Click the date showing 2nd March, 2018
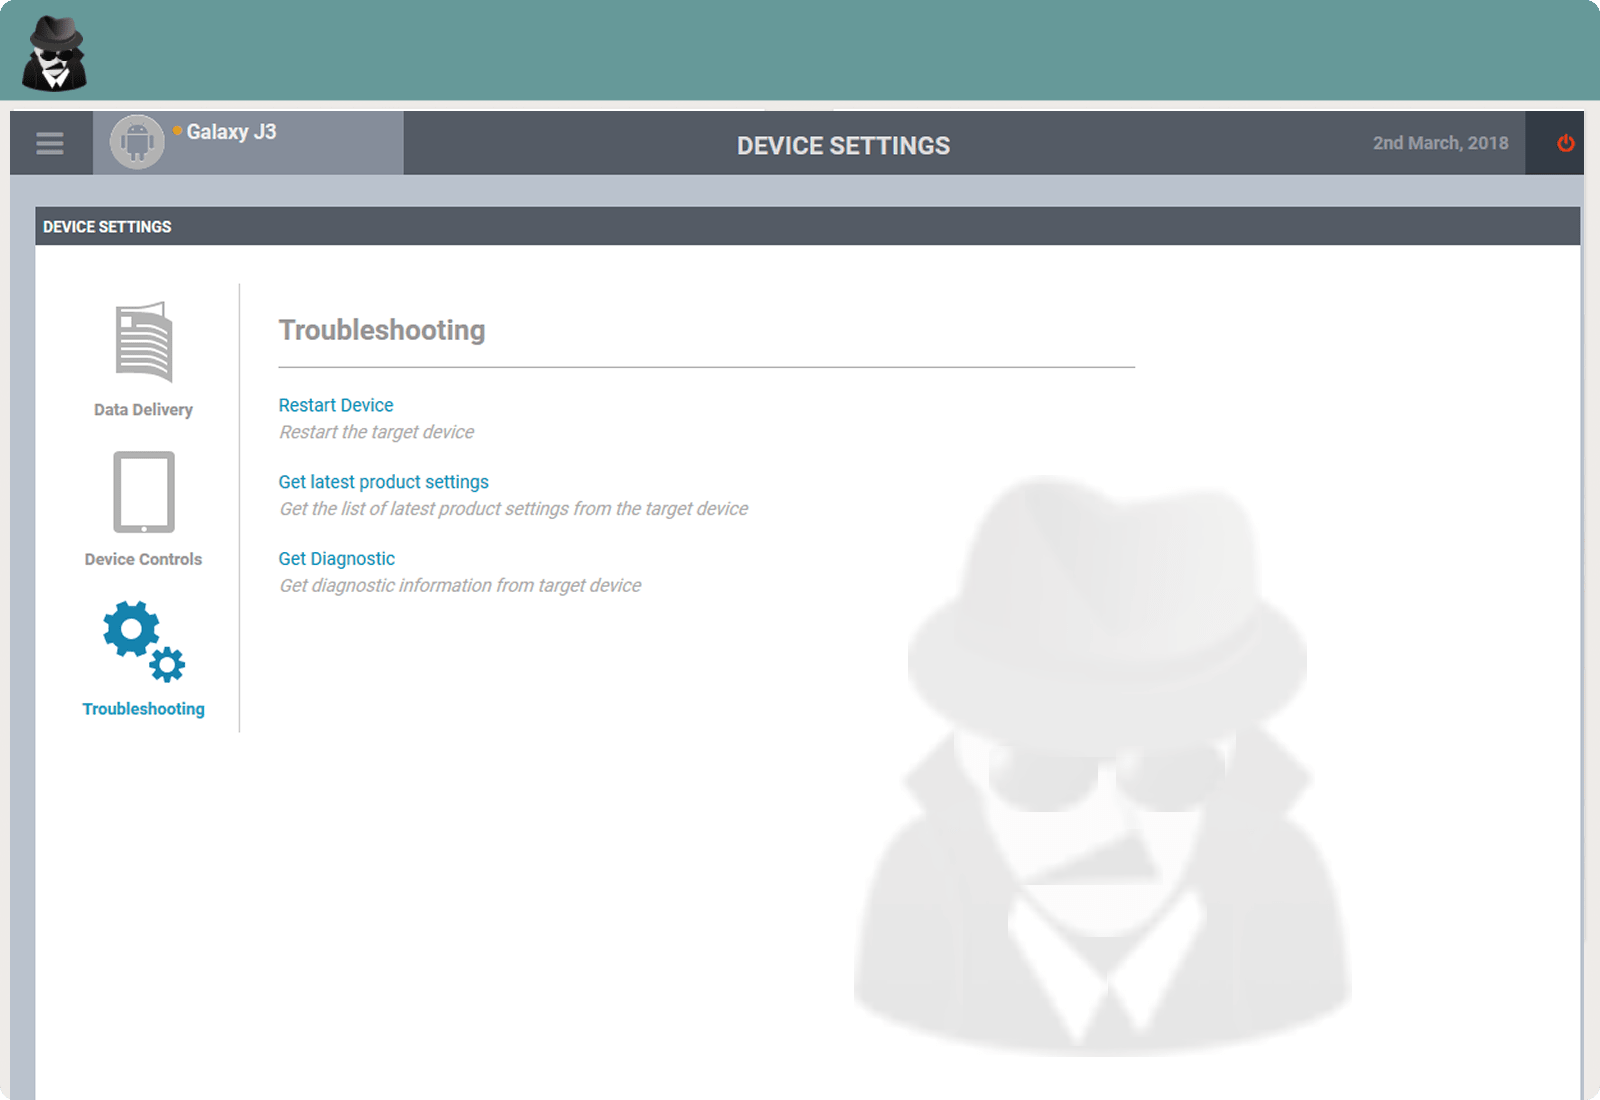This screenshot has height=1100, width=1600. pyautogui.click(x=1440, y=143)
